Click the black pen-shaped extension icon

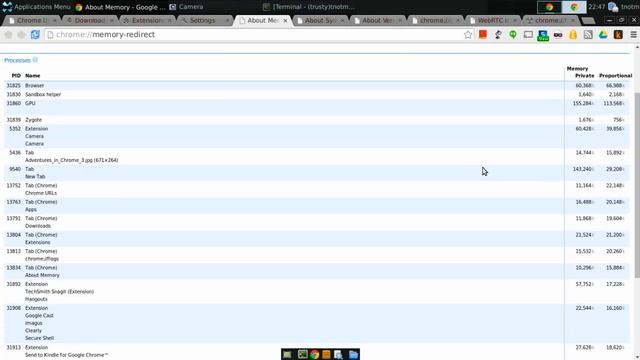pos(498,35)
